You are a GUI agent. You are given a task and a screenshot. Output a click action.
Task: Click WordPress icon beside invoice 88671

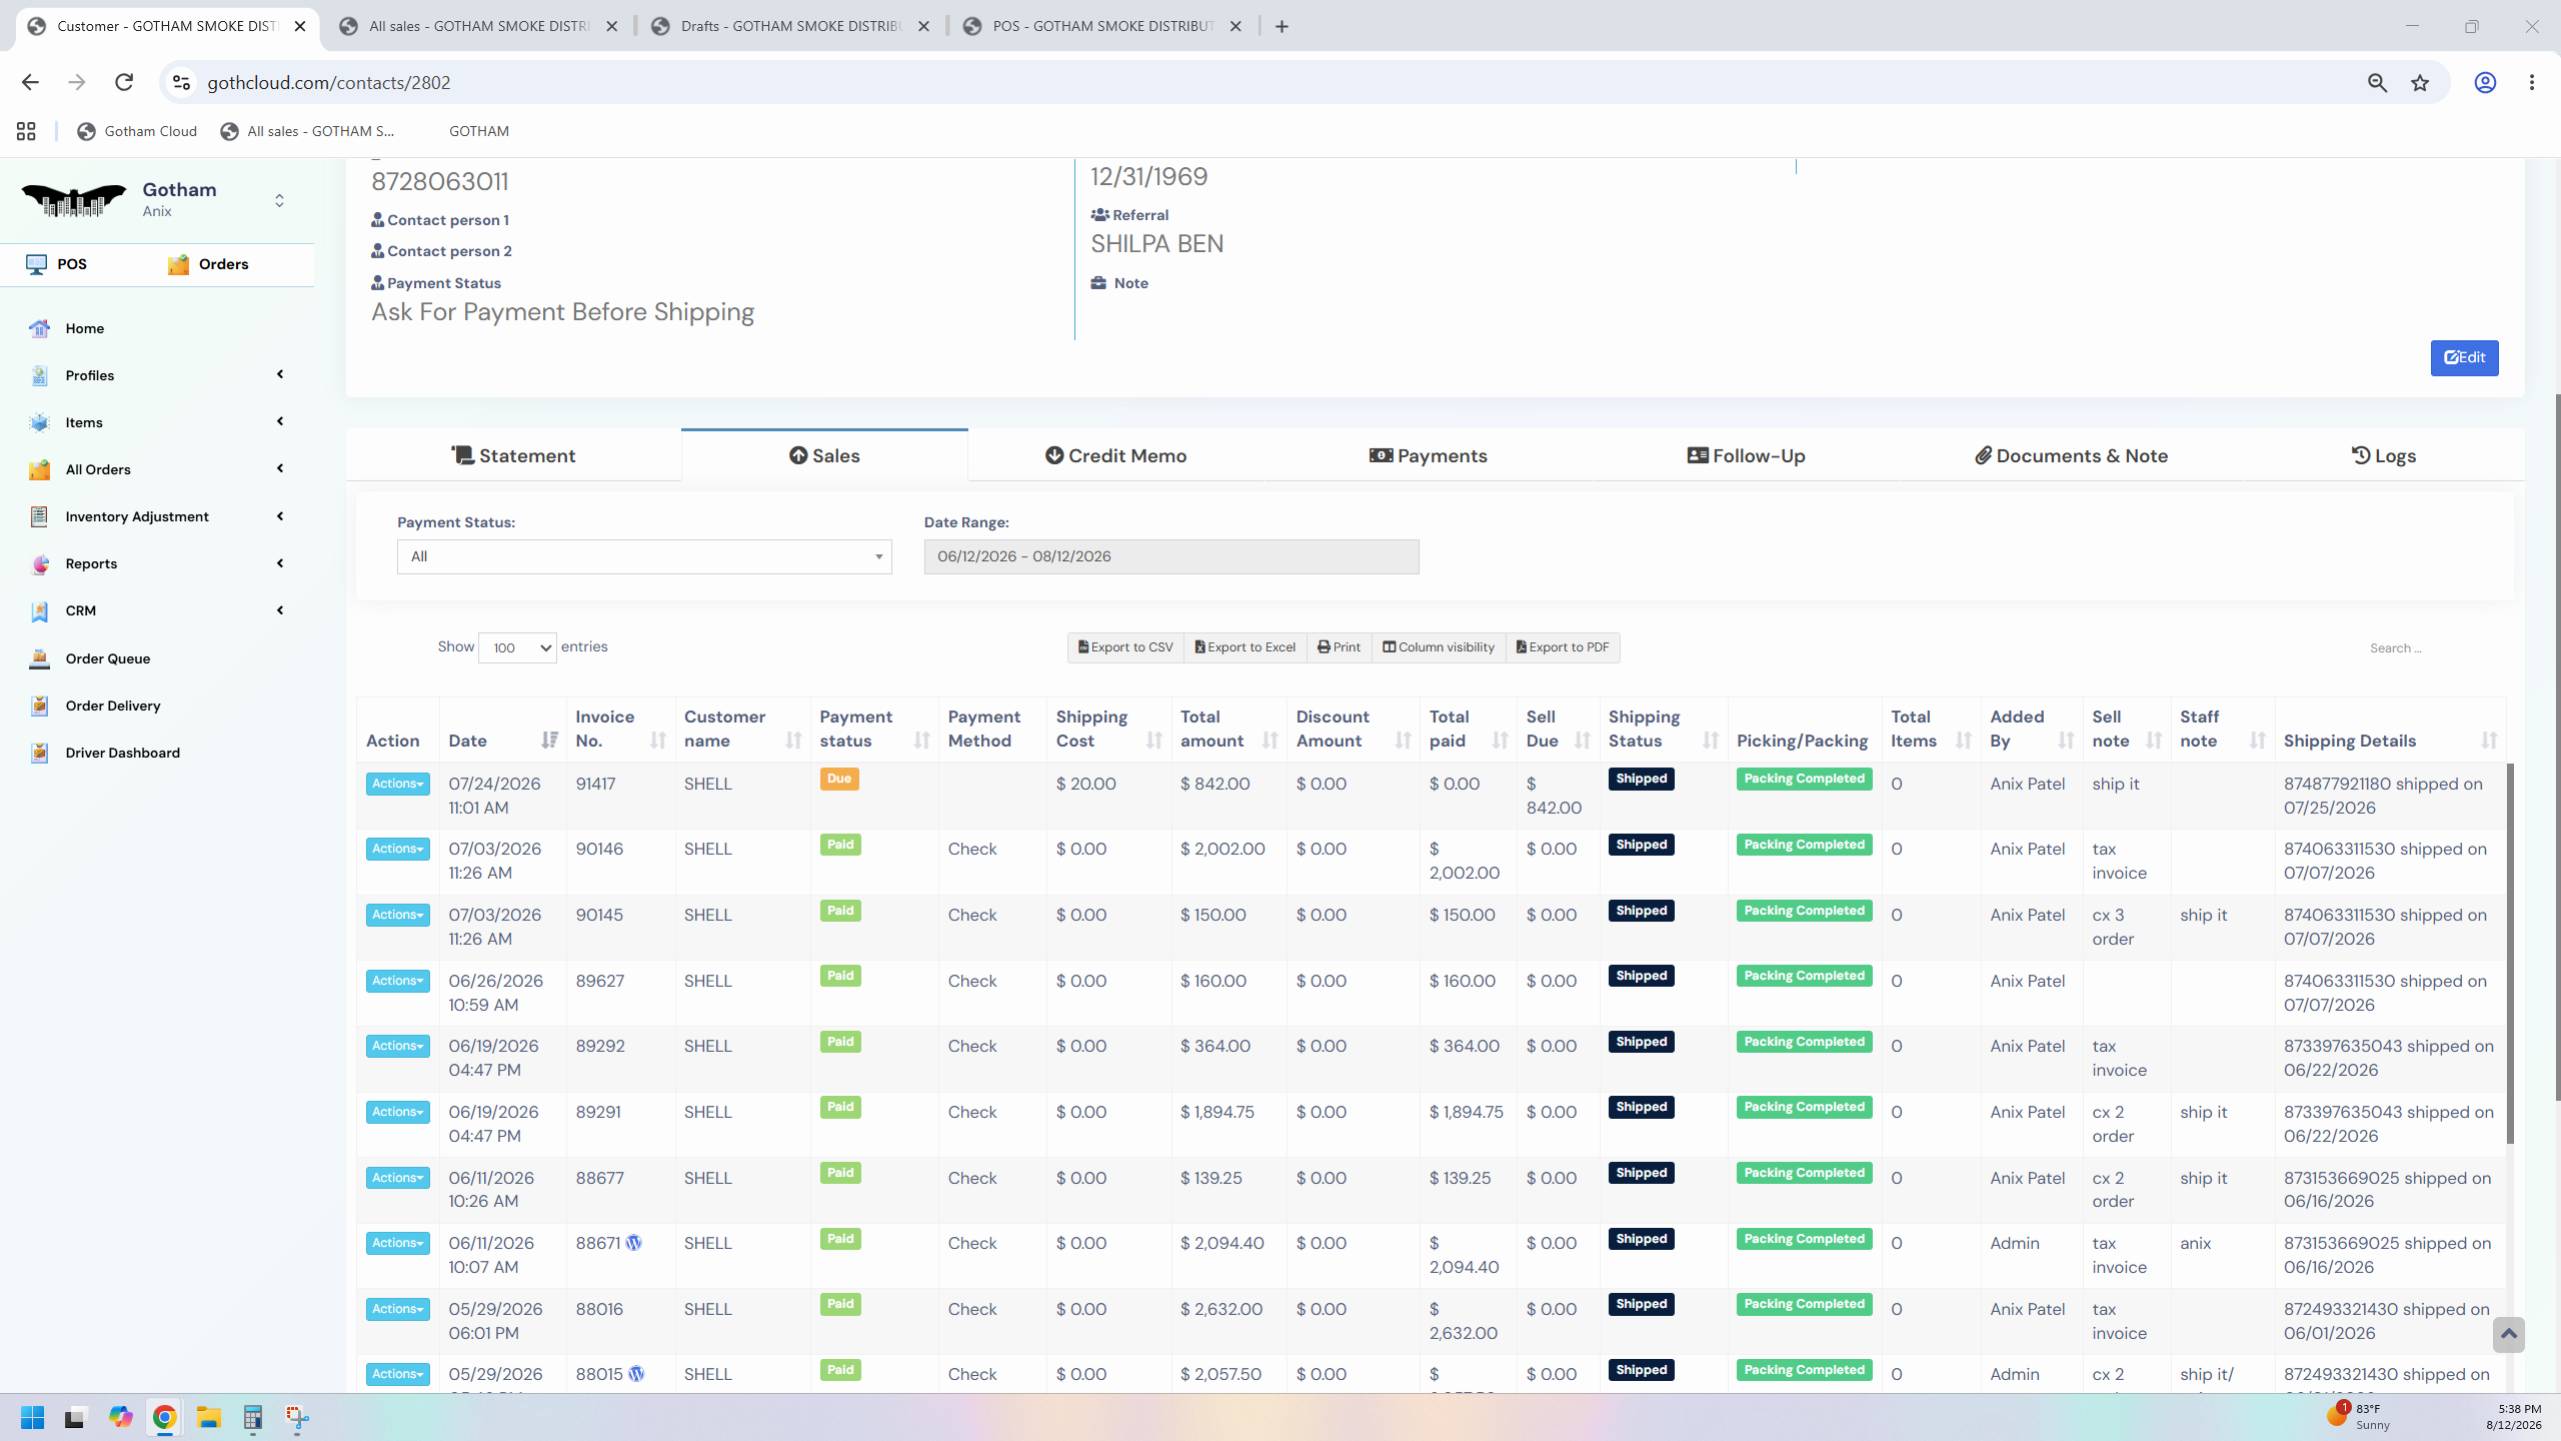(634, 1243)
